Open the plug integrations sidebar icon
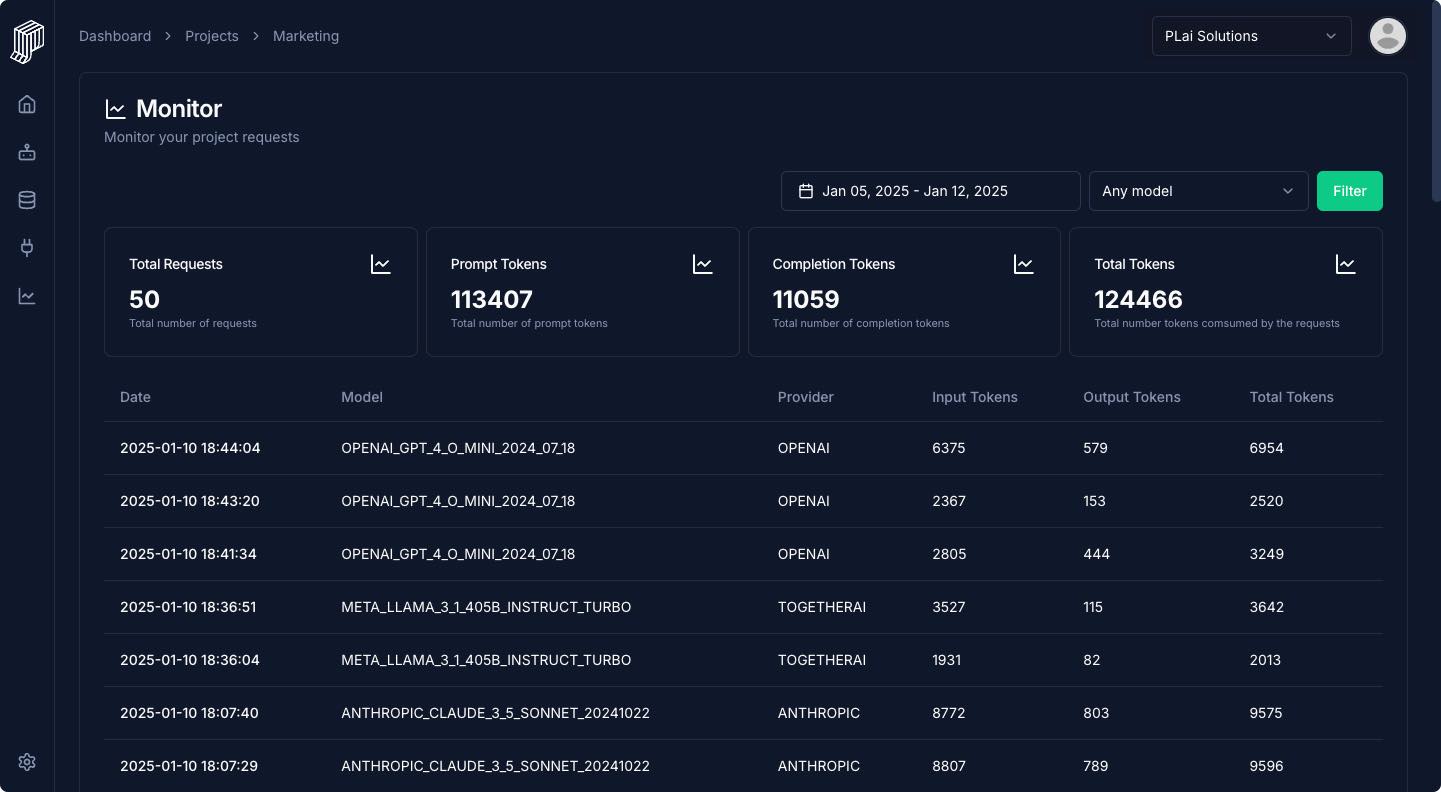 pyautogui.click(x=27, y=248)
